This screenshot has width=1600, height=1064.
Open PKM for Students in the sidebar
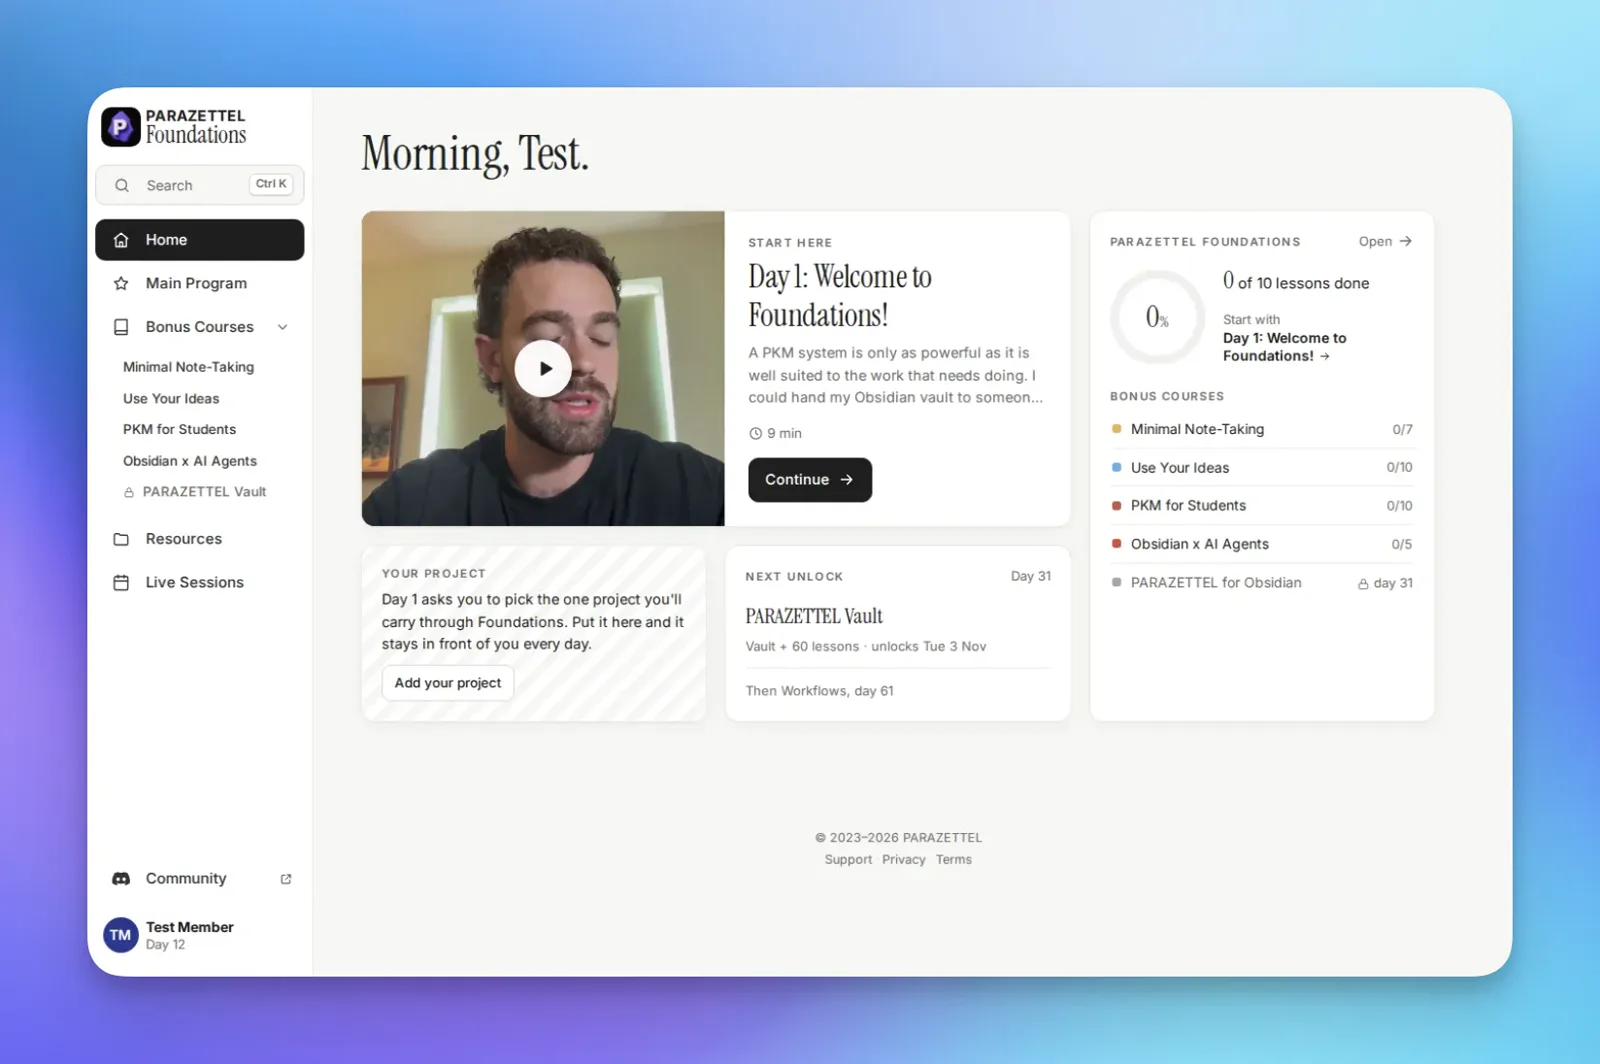coord(179,429)
